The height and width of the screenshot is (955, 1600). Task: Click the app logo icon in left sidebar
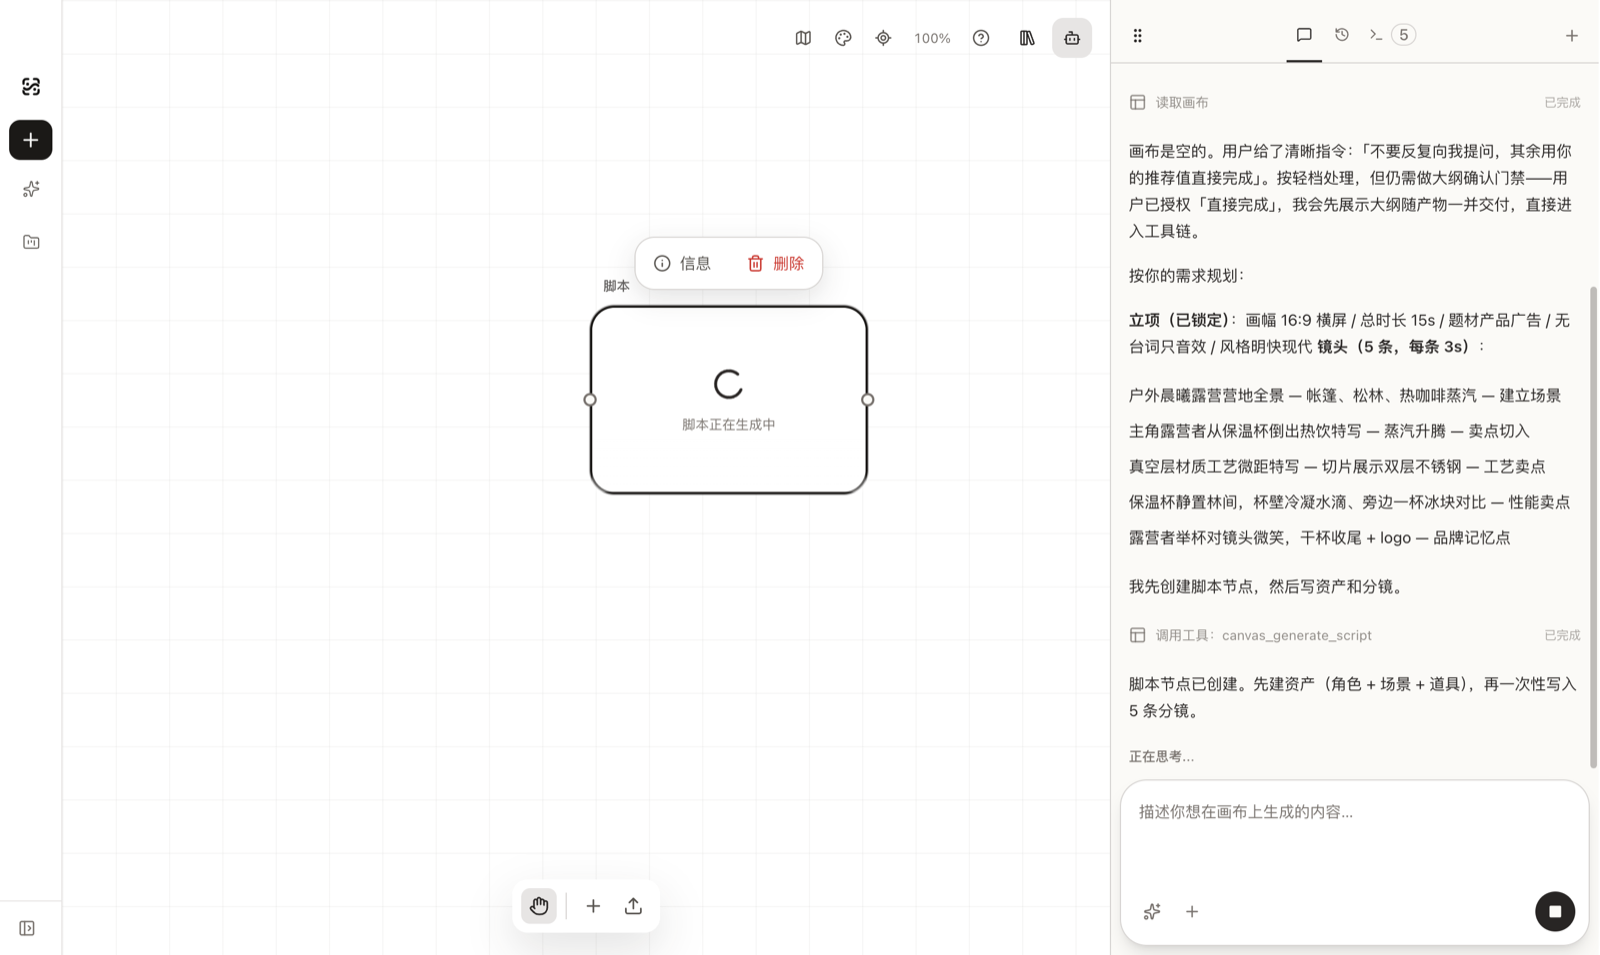pyautogui.click(x=31, y=87)
